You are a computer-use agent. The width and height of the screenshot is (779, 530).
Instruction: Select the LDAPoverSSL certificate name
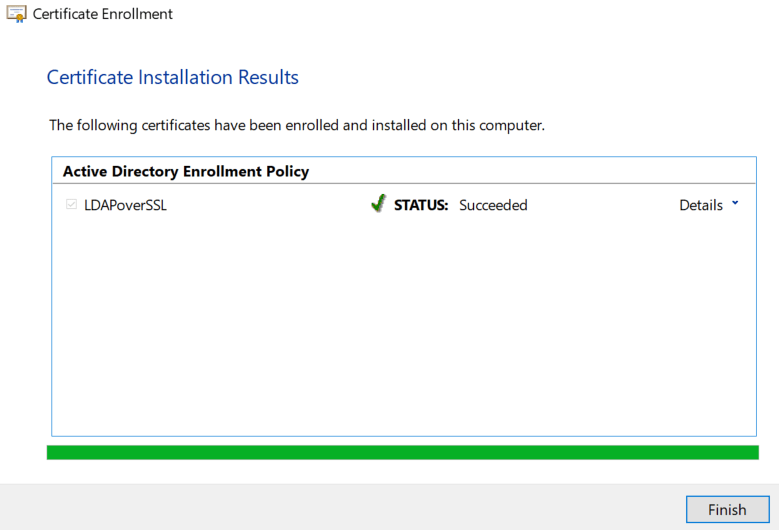click(125, 205)
